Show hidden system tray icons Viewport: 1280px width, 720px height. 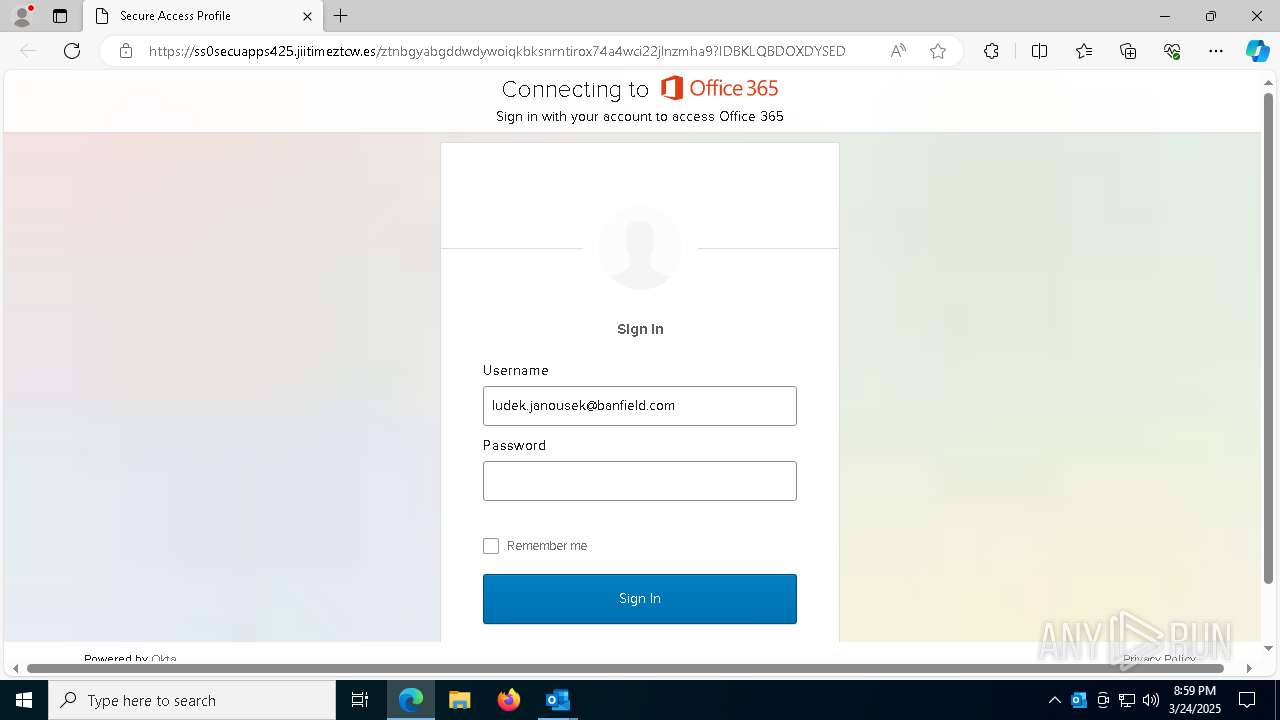[1054, 700]
